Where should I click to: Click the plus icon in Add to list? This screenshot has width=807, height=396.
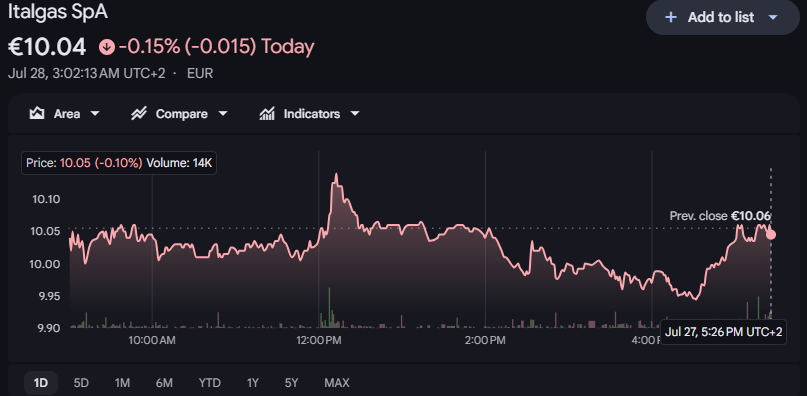(670, 18)
